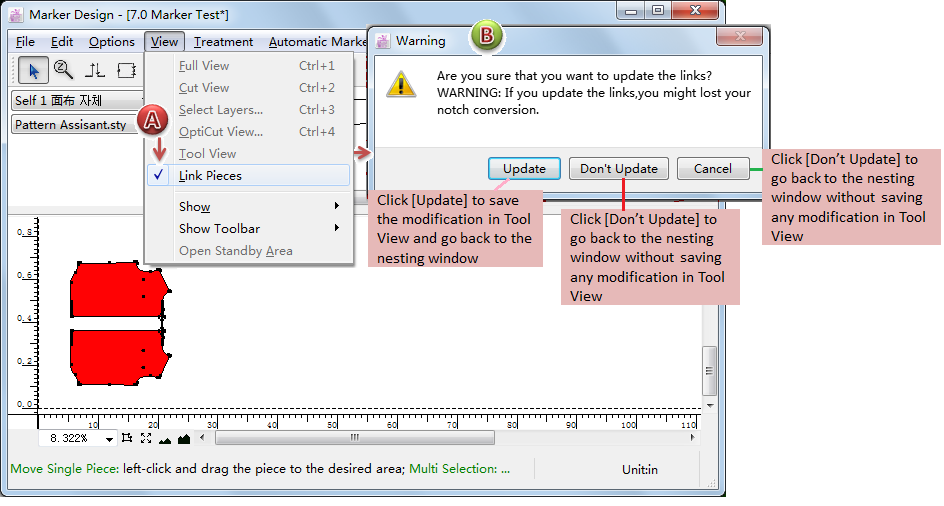Viewport: 944px width, 506px height.
Task: Click the horizontal scrollbar thumb
Action: click(354, 438)
